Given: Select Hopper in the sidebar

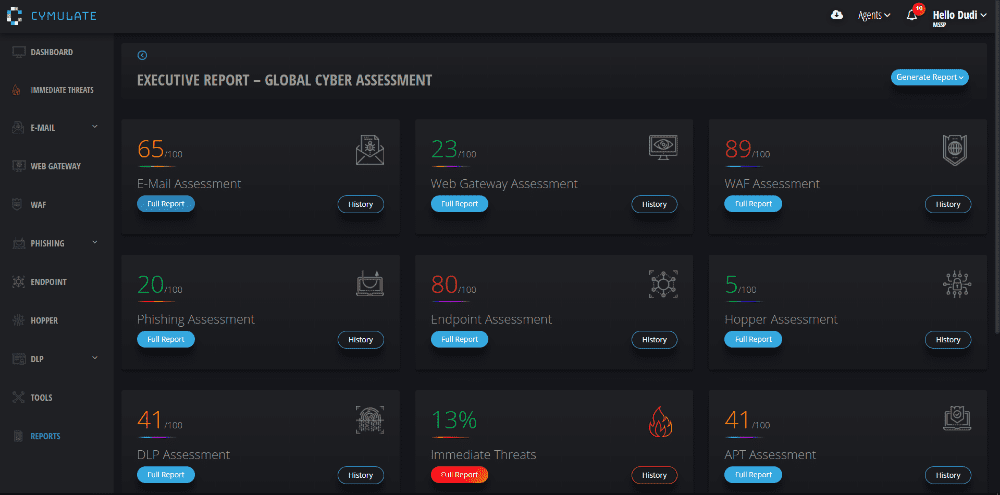Looking at the screenshot, I should (x=44, y=320).
